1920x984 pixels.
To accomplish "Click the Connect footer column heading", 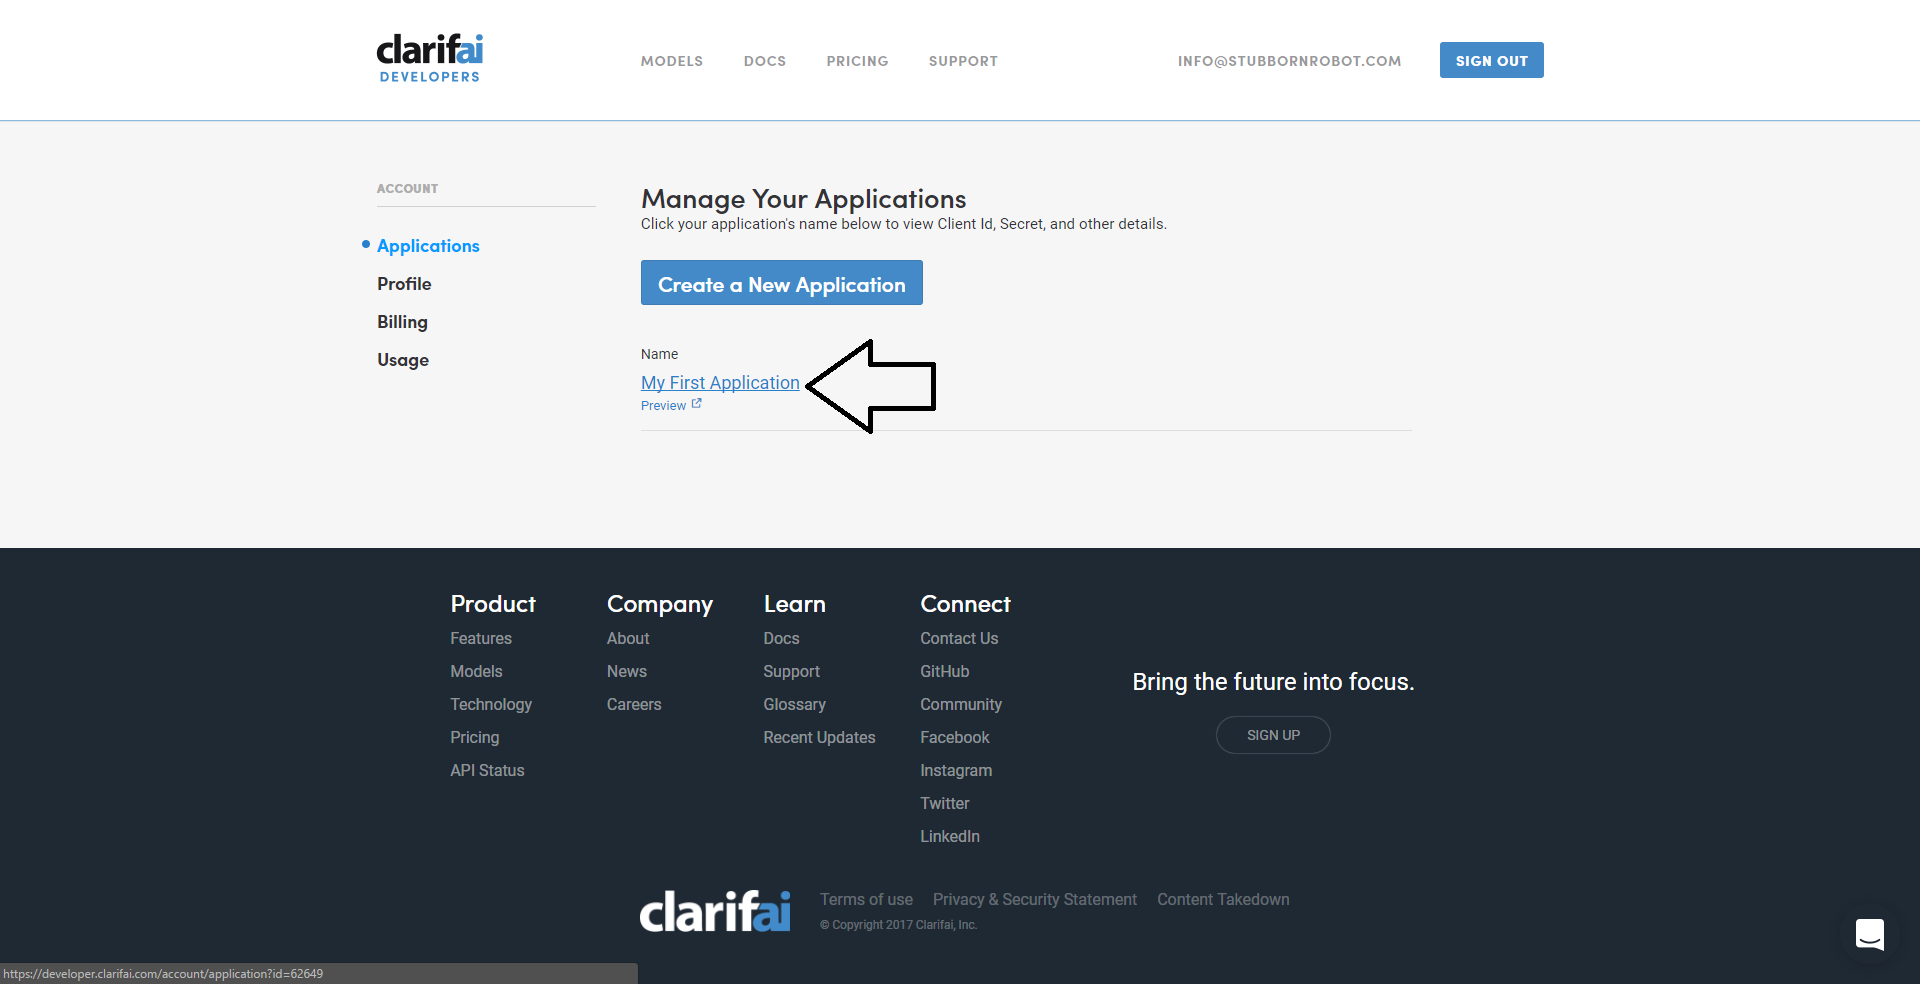I will tap(965, 604).
